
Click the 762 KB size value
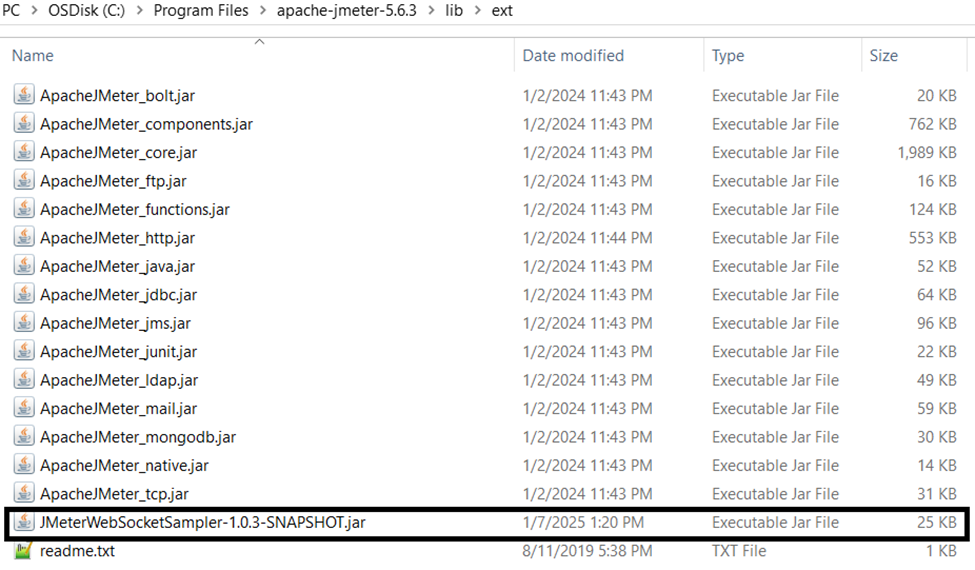pos(932,124)
